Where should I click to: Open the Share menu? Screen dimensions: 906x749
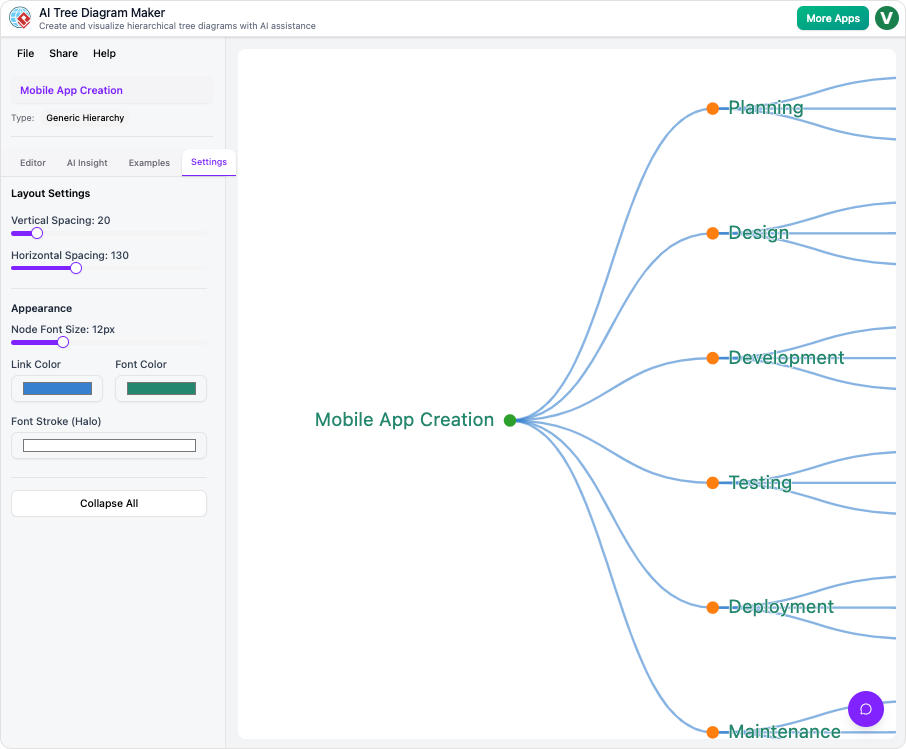(63, 53)
